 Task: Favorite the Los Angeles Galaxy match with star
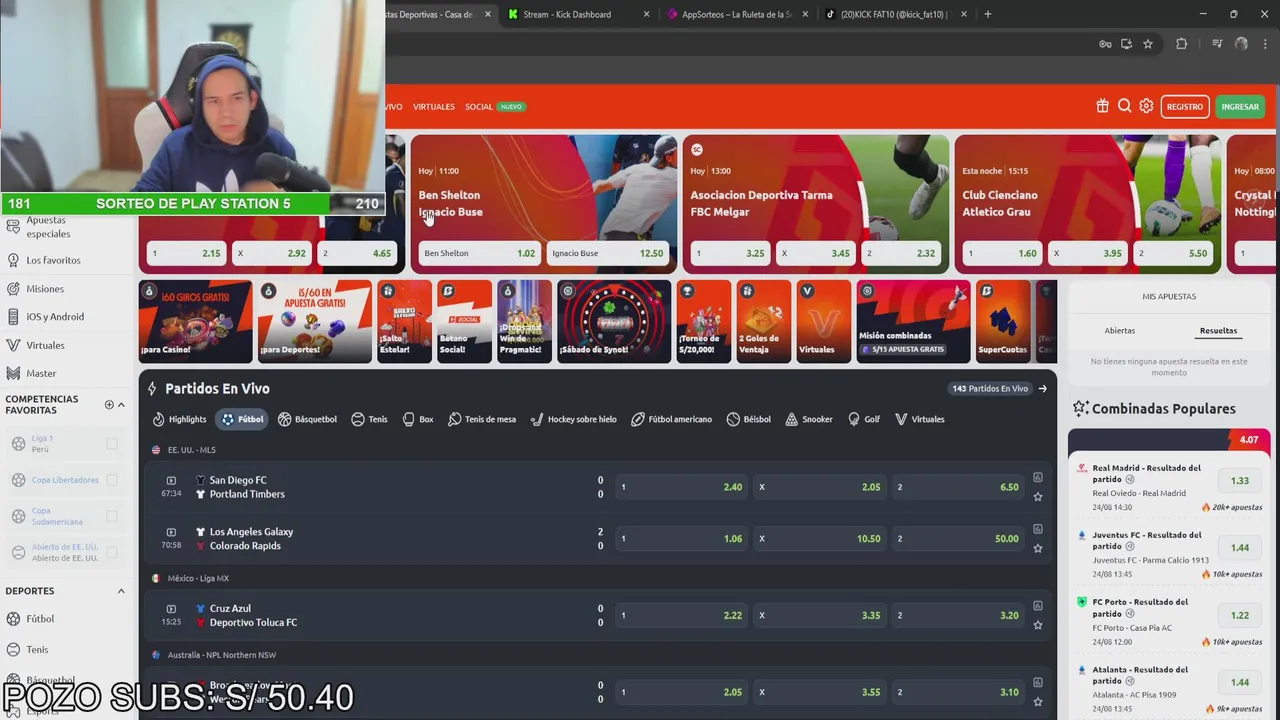tap(1038, 548)
